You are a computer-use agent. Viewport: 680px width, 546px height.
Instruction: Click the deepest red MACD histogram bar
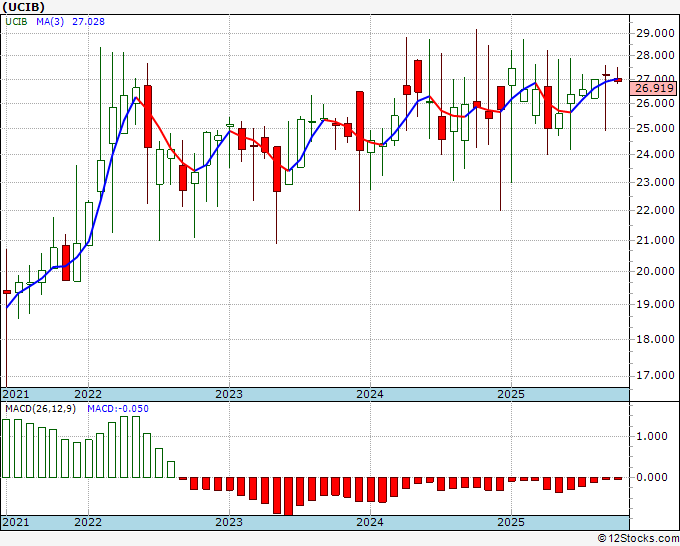[288, 496]
